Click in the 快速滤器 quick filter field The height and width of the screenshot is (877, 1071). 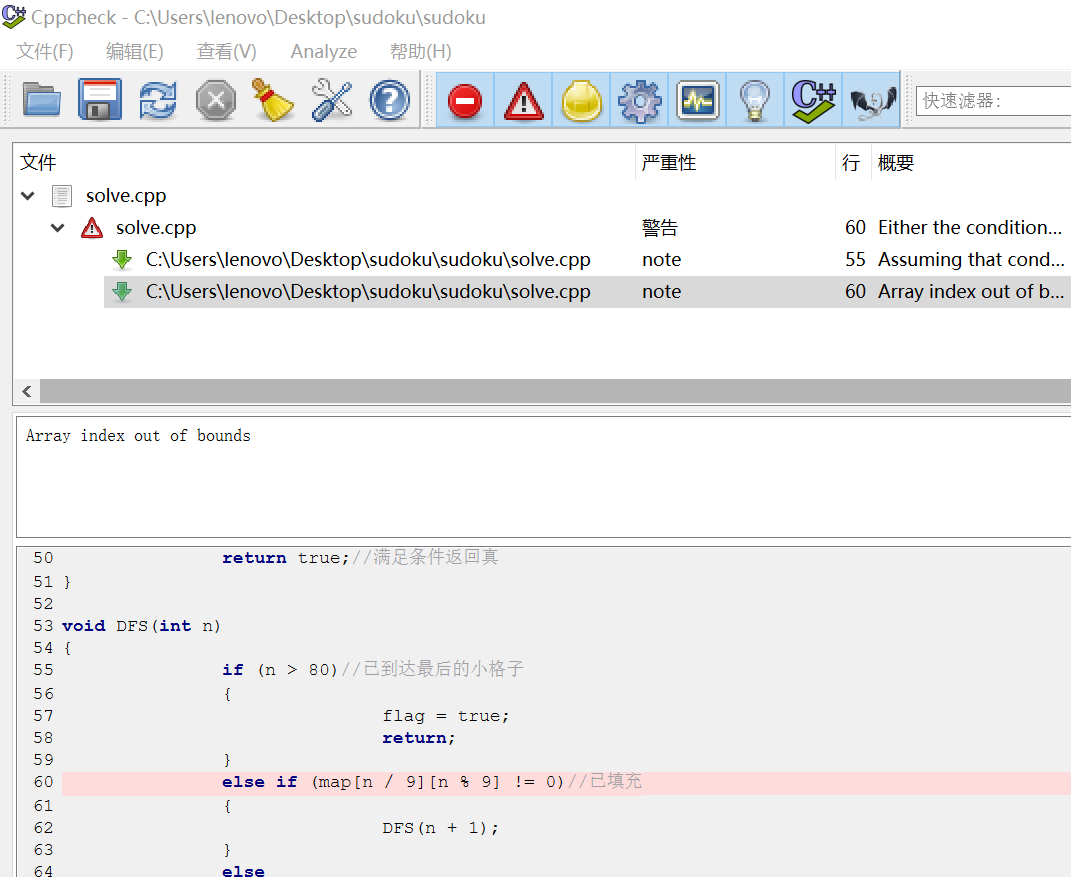click(993, 100)
